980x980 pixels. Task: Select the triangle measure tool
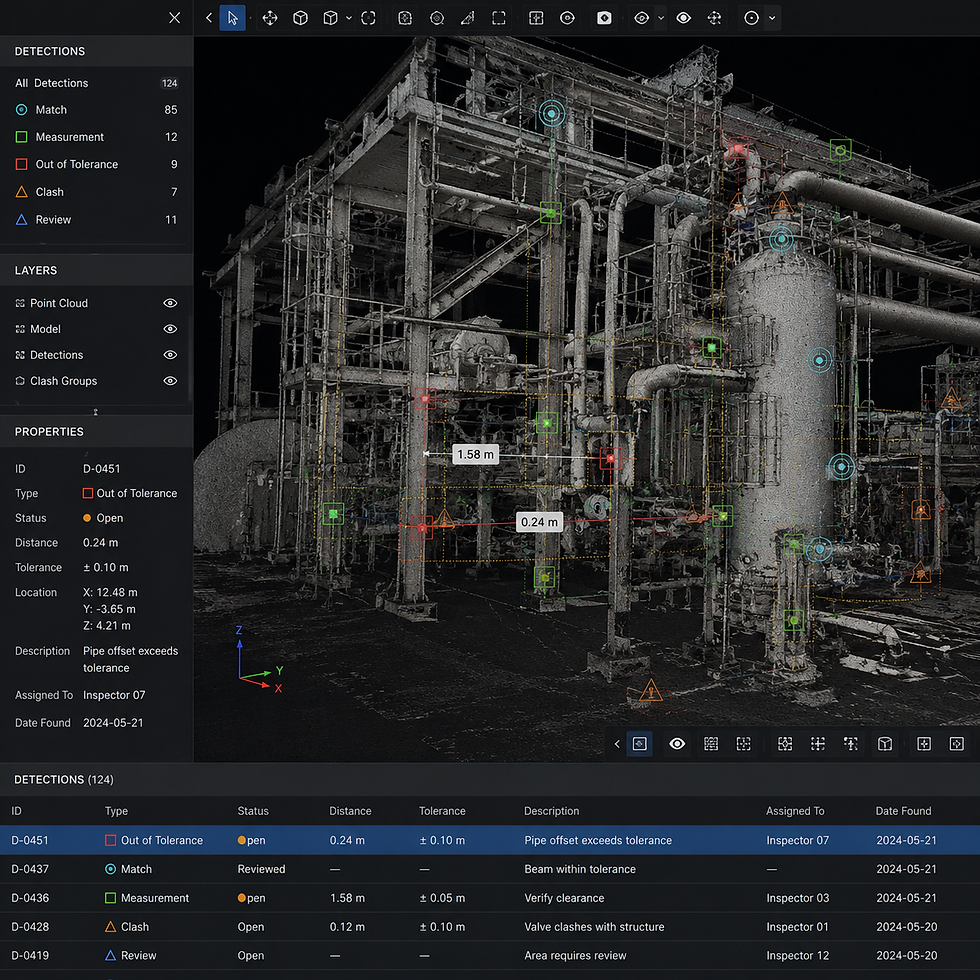pos(468,18)
